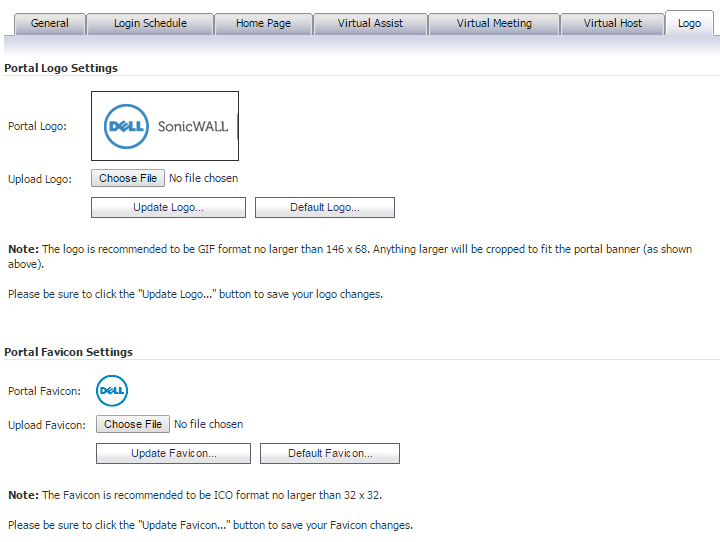Click the Portal Favicon: label
This screenshot has height=542, width=720.
[x=44, y=391]
